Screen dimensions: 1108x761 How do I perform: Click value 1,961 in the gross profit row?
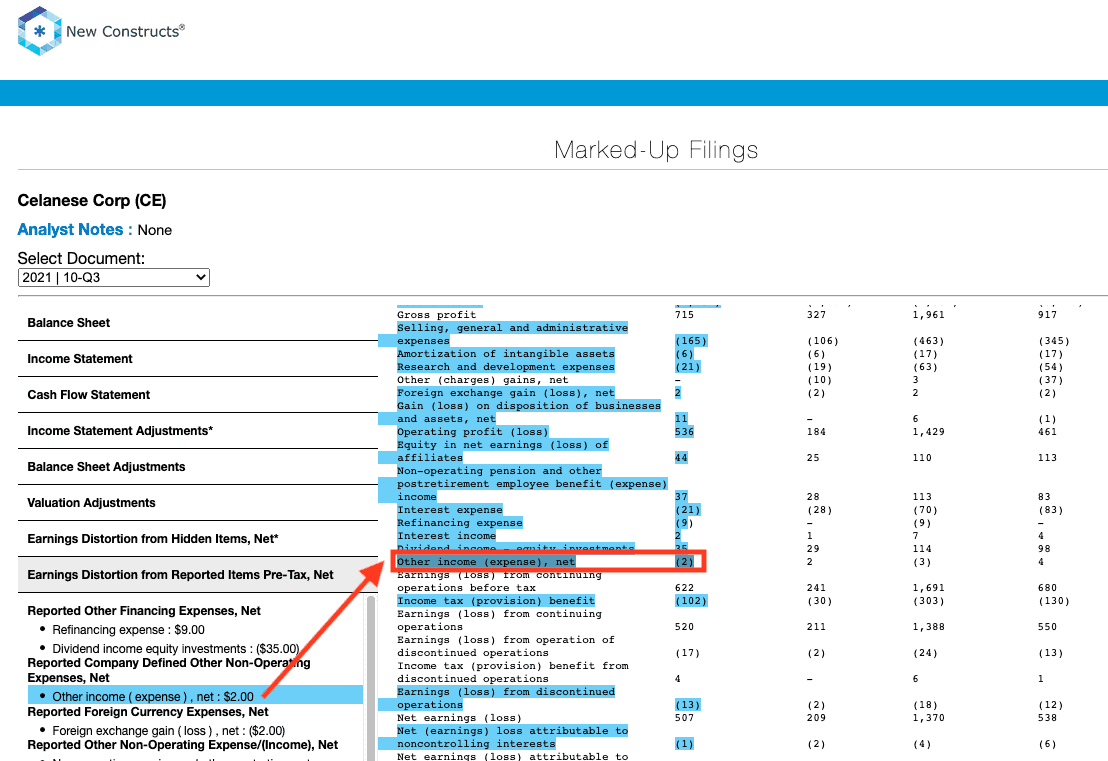pyautogui.click(x=929, y=315)
